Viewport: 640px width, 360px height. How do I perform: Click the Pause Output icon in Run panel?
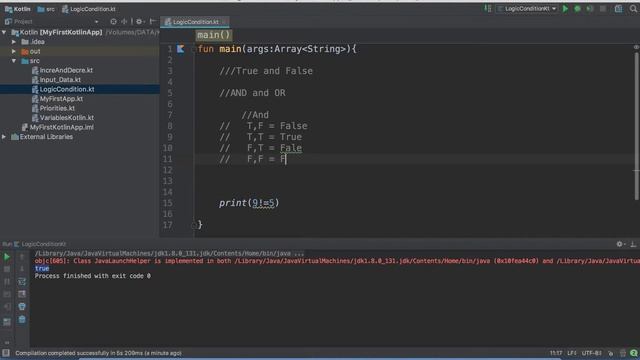pos(7,282)
